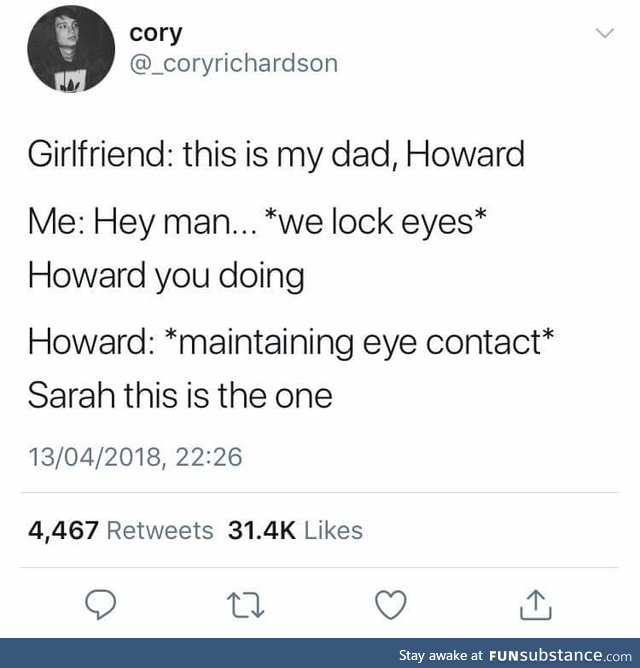
Task: Click the 'Hey man... we lock eyes' line
Action: pos(257,222)
